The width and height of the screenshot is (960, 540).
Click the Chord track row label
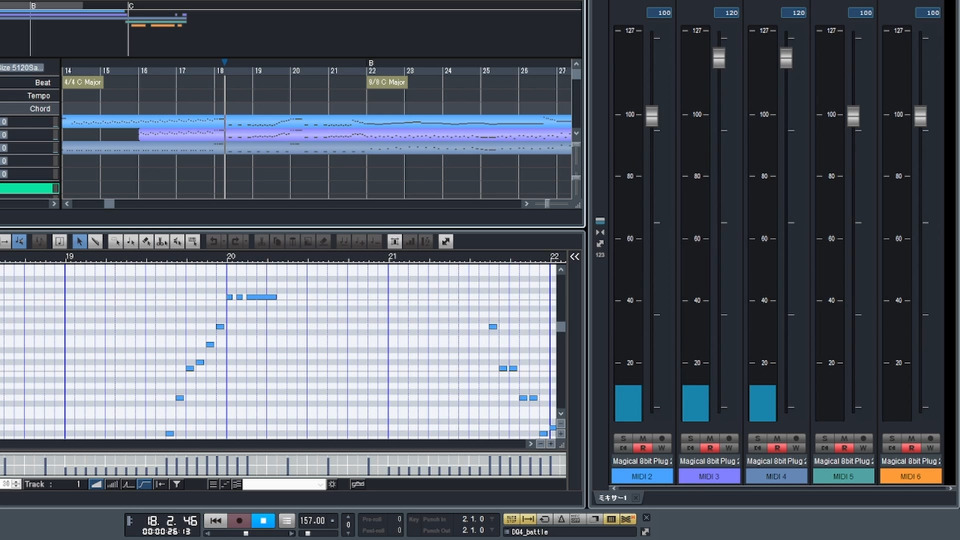(40, 109)
